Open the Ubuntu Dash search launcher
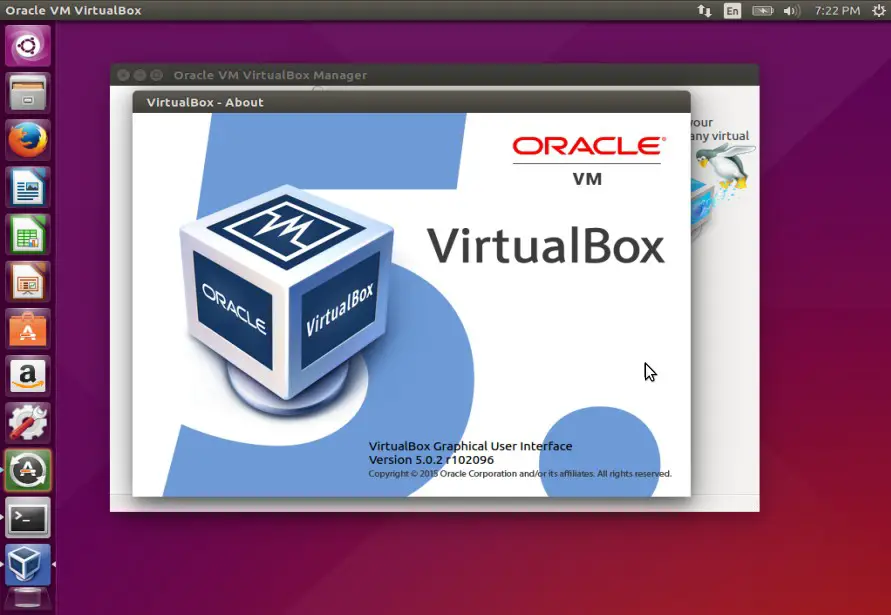Image resolution: width=891 pixels, height=615 pixels. tap(28, 45)
